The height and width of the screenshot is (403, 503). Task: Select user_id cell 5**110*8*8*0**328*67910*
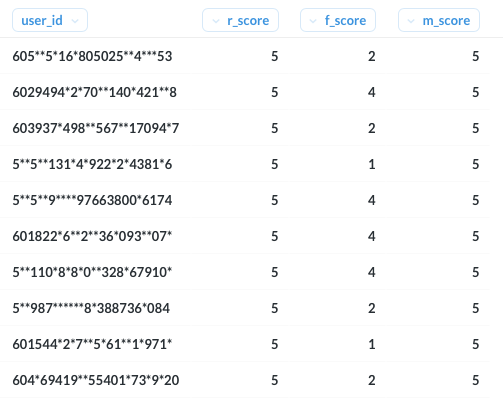[92, 272]
